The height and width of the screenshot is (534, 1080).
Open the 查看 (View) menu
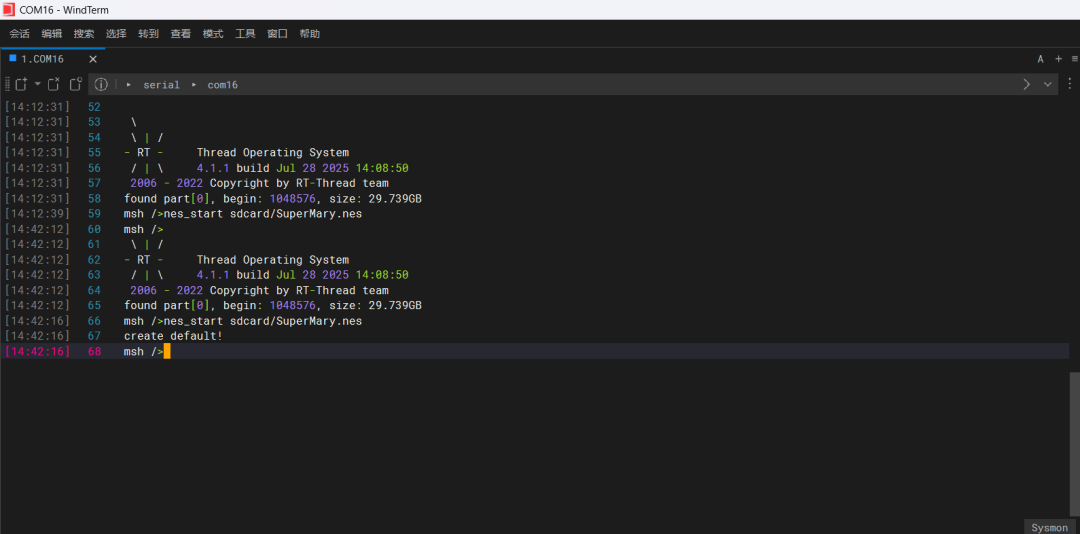click(180, 33)
